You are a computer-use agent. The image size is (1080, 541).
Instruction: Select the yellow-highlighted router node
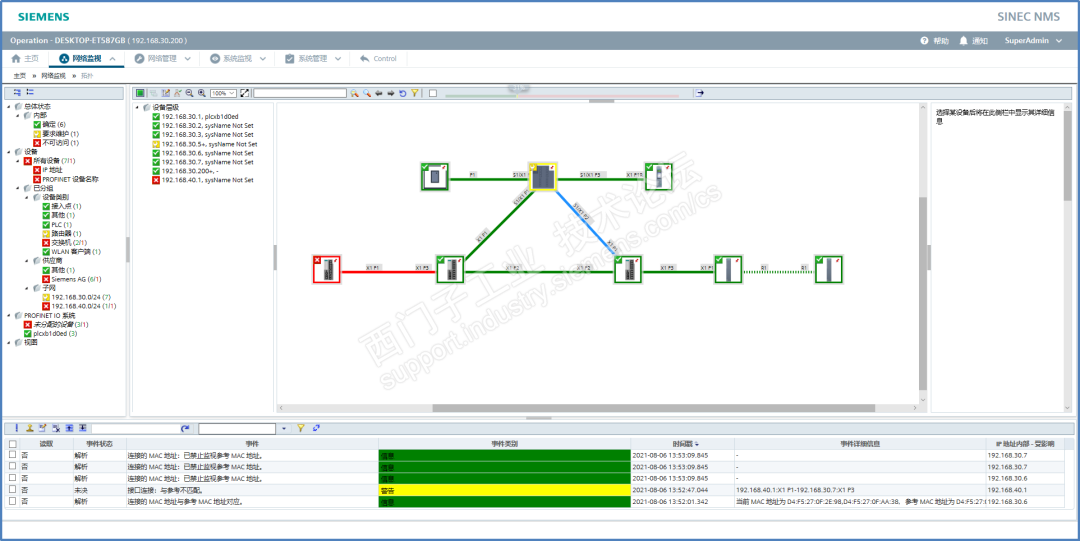(543, 176)
